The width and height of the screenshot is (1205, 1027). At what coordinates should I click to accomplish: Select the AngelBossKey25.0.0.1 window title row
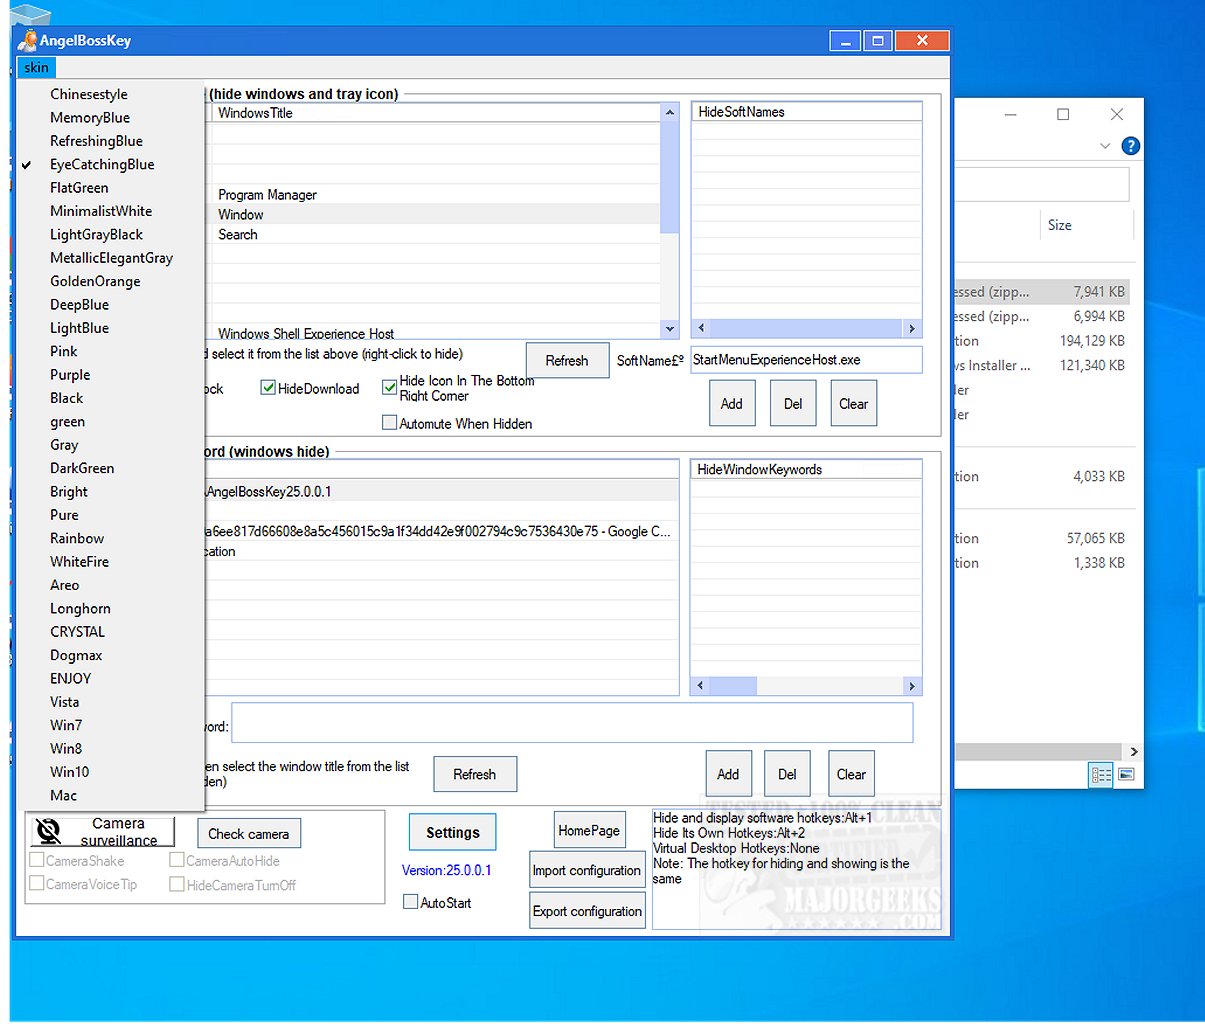(x=440, y=491)
